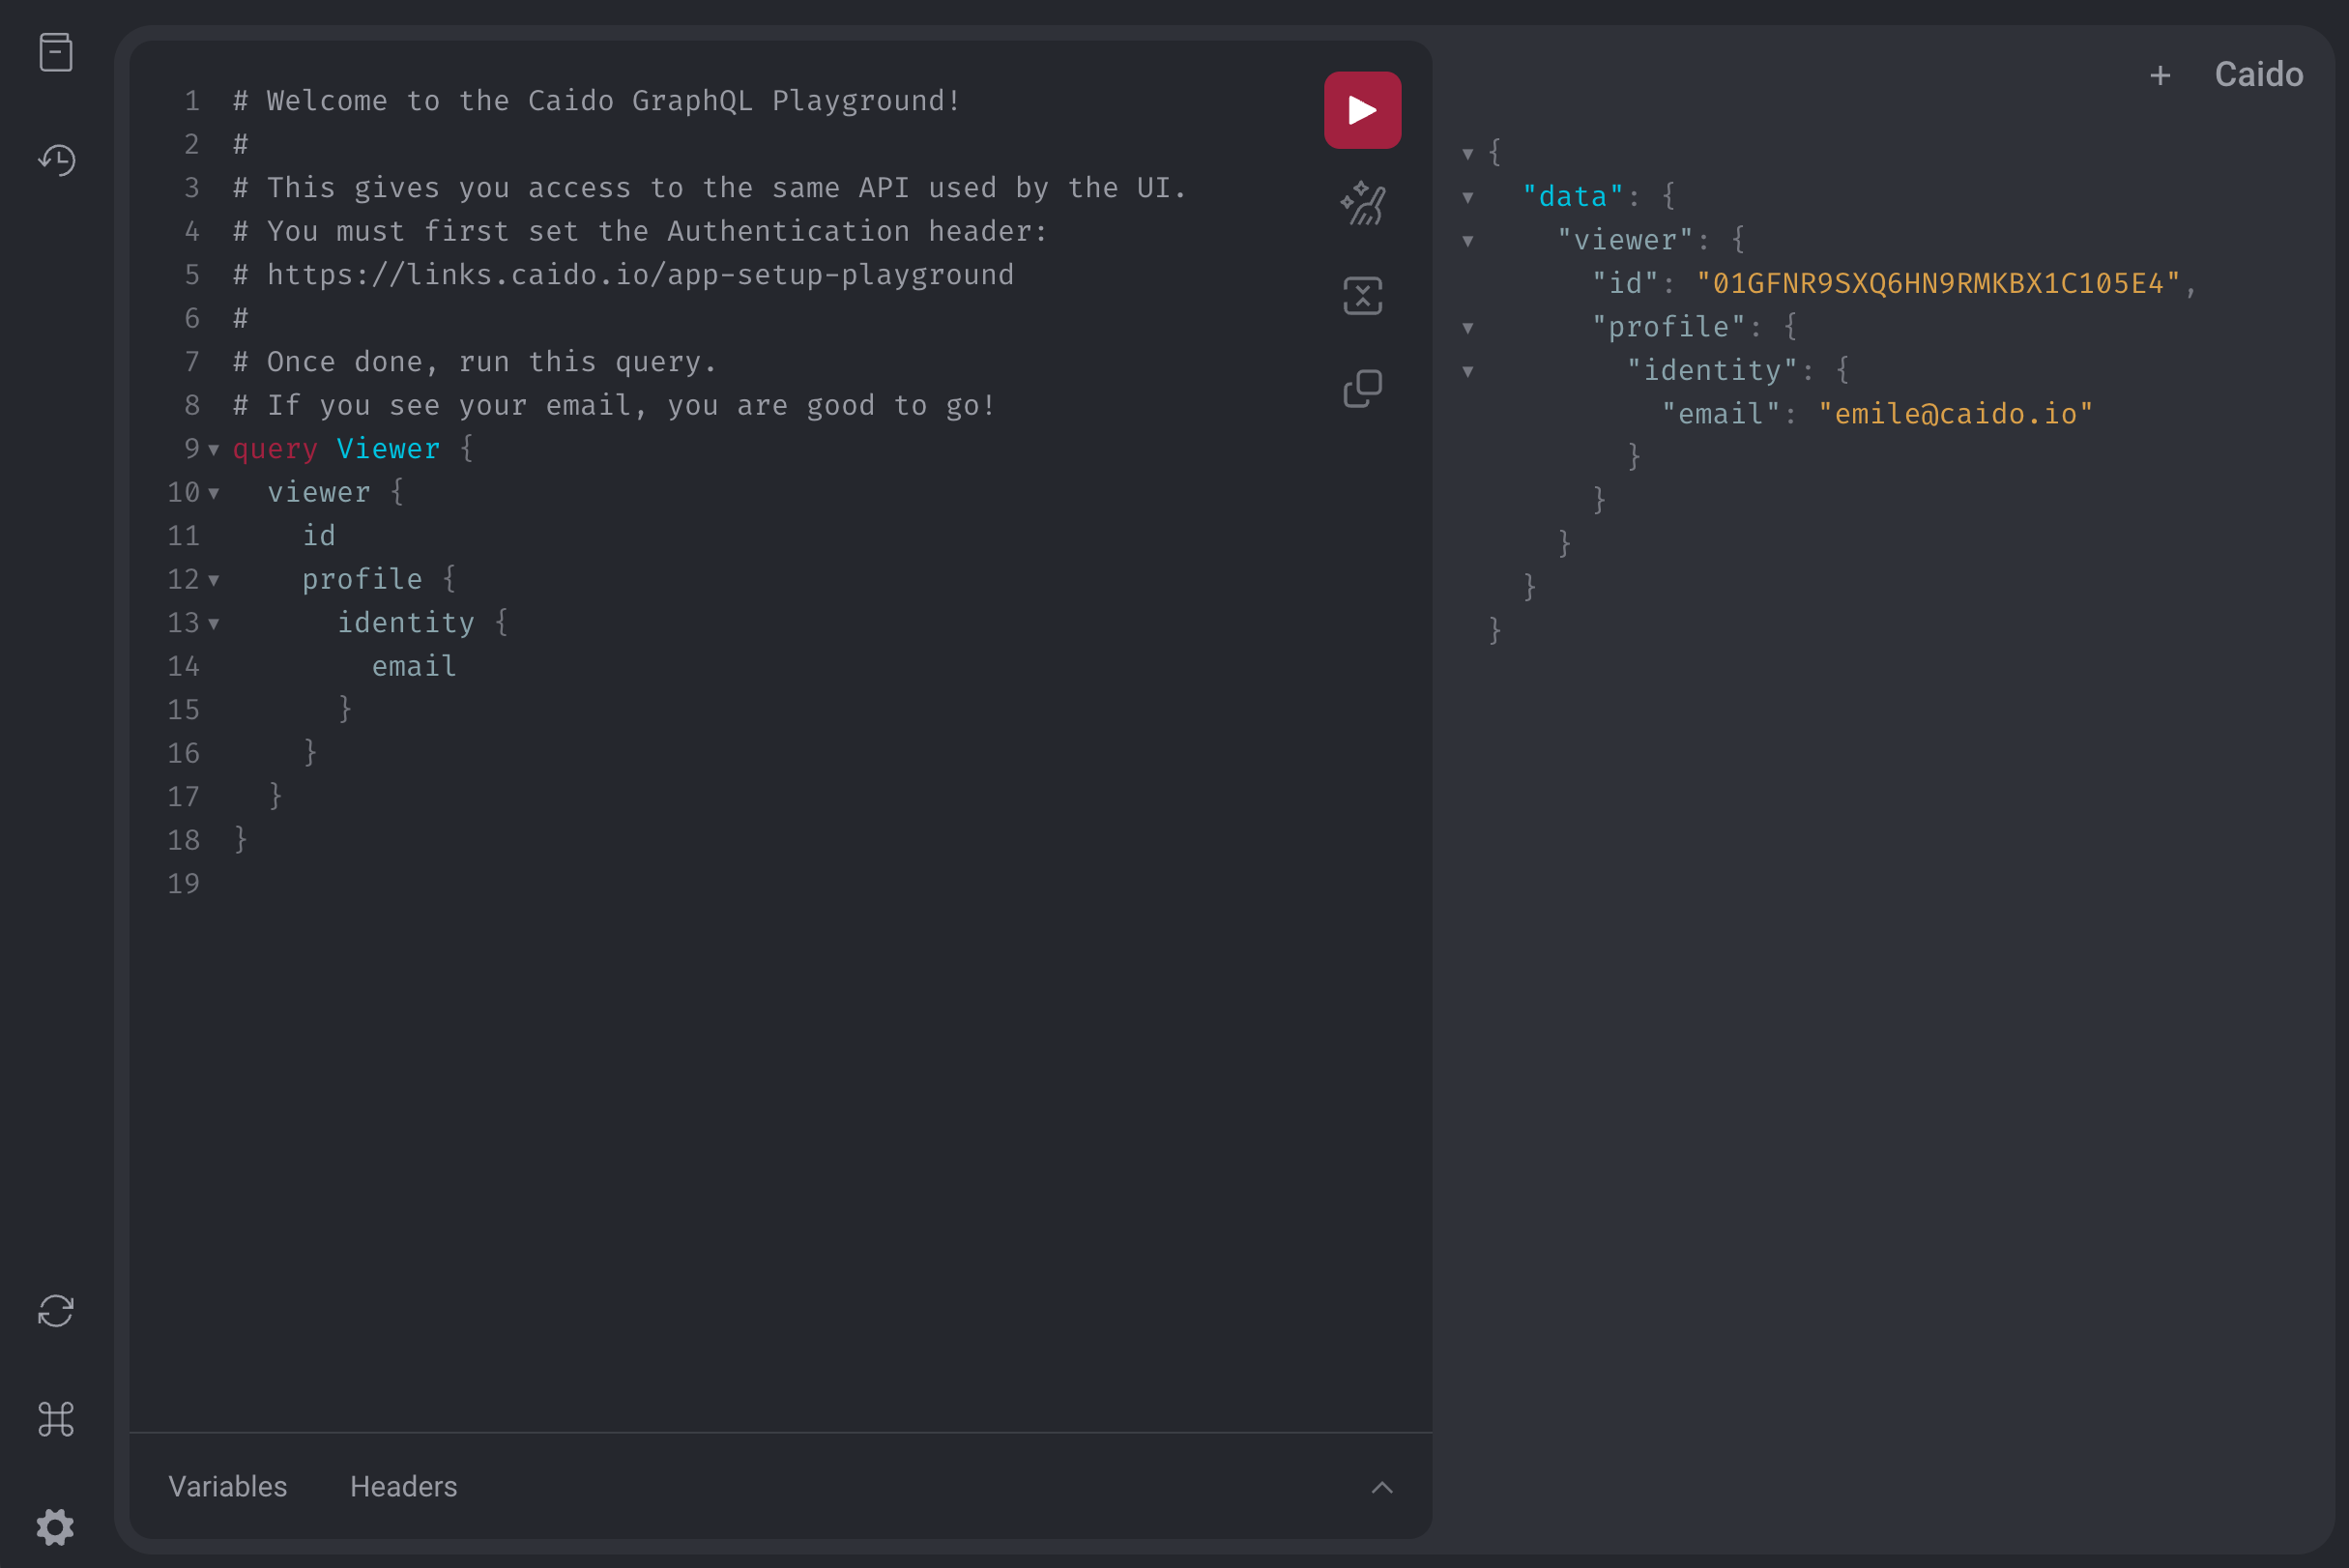Viewport: 2349px width, 1568px height.
Task: Copy the query with the copy icon
Action: 1362,388
